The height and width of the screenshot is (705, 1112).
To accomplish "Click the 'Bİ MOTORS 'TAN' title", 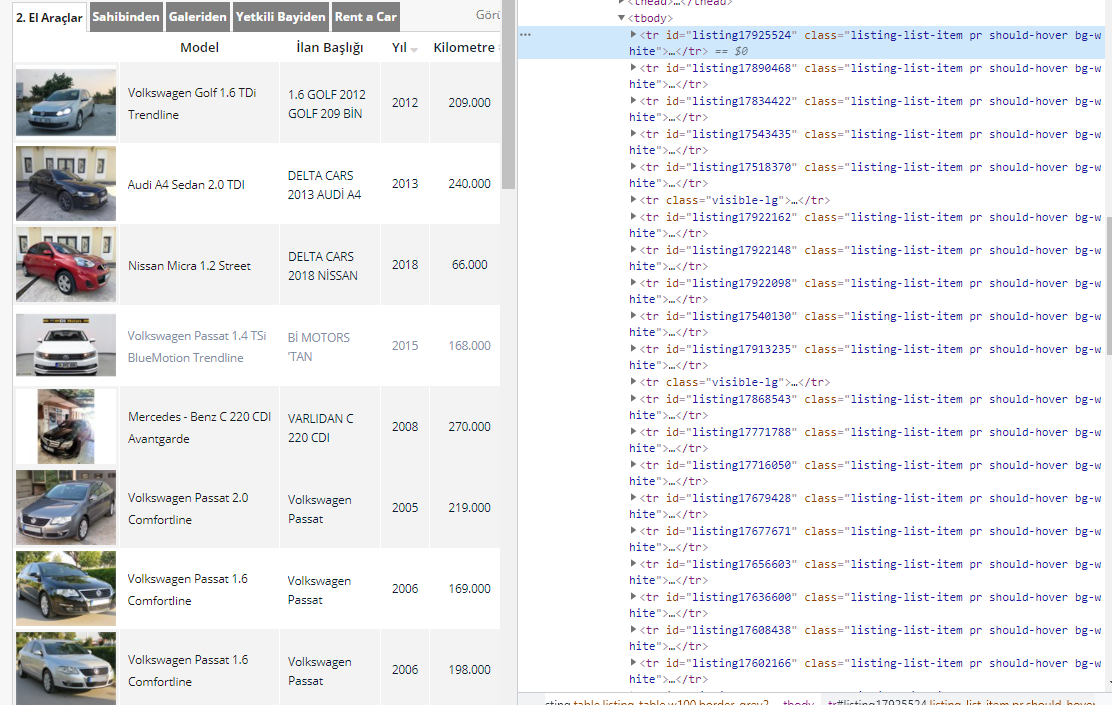I will tap(318, 347).
